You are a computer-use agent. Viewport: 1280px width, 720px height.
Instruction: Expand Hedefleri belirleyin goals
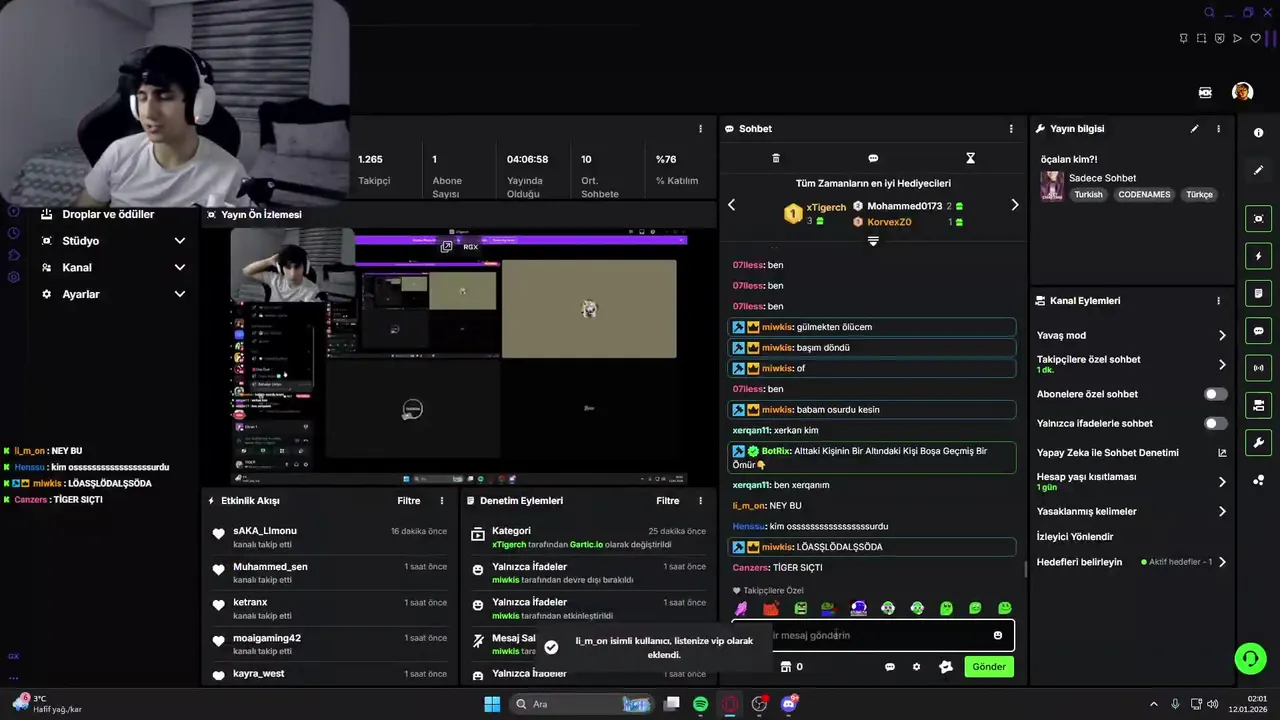[1222, 562]
